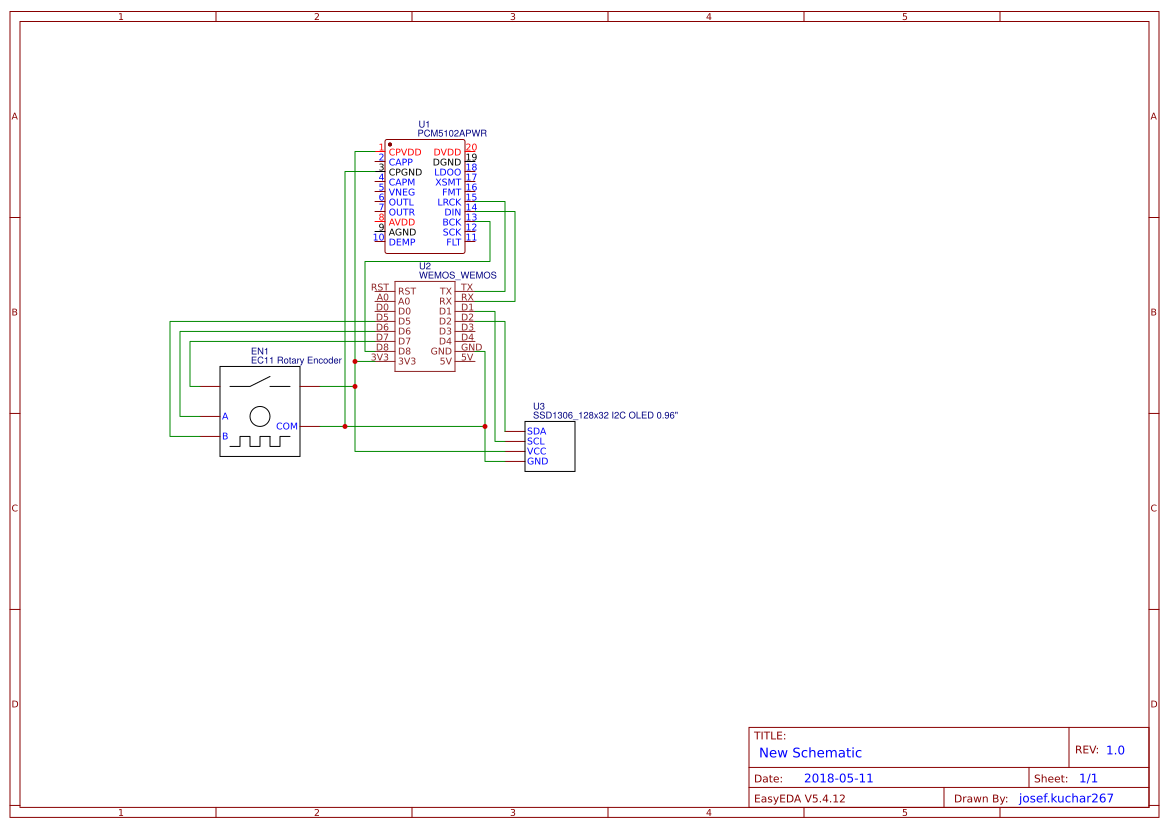Click the junction dot on the COM wire
The image size is (1169, 828).
pos(344,425)
